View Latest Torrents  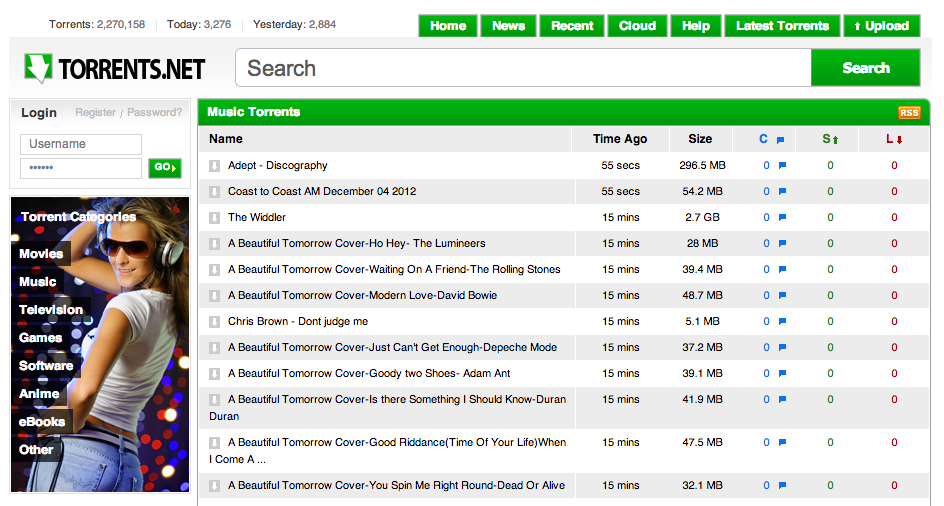(782, 26)
